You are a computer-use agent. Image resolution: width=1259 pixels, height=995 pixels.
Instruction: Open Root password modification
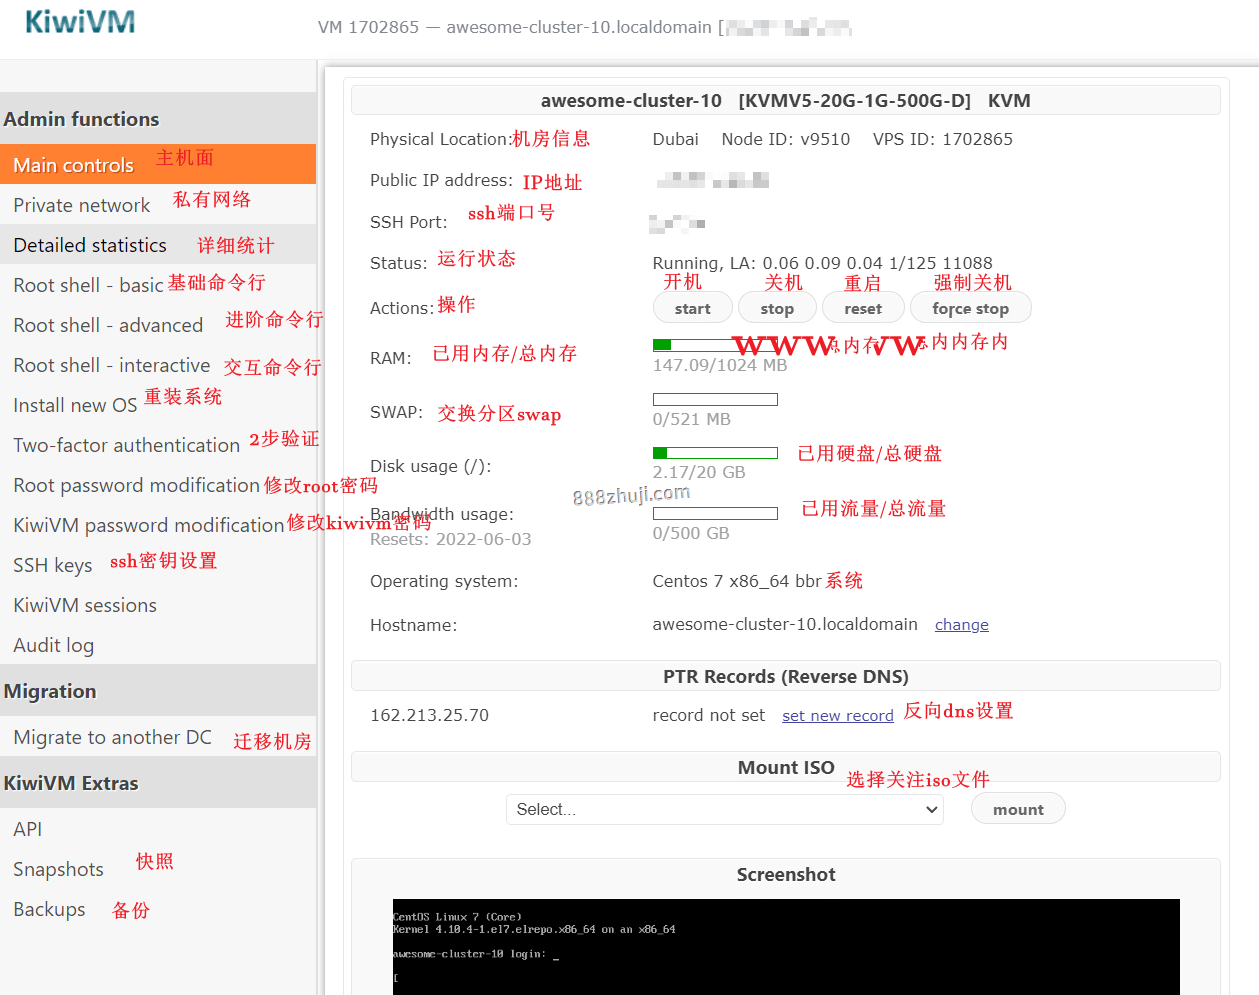tap(158, 484)
